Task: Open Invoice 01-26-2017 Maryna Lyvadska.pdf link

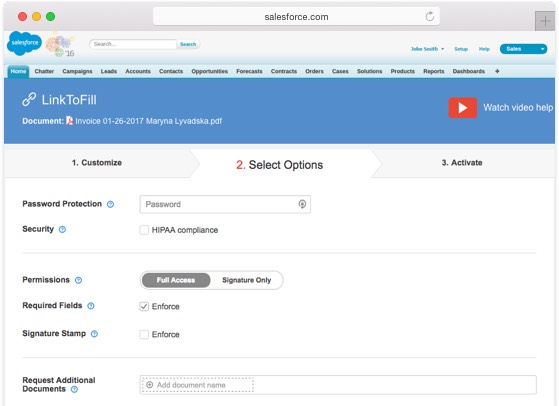Action: click(149, 121)
